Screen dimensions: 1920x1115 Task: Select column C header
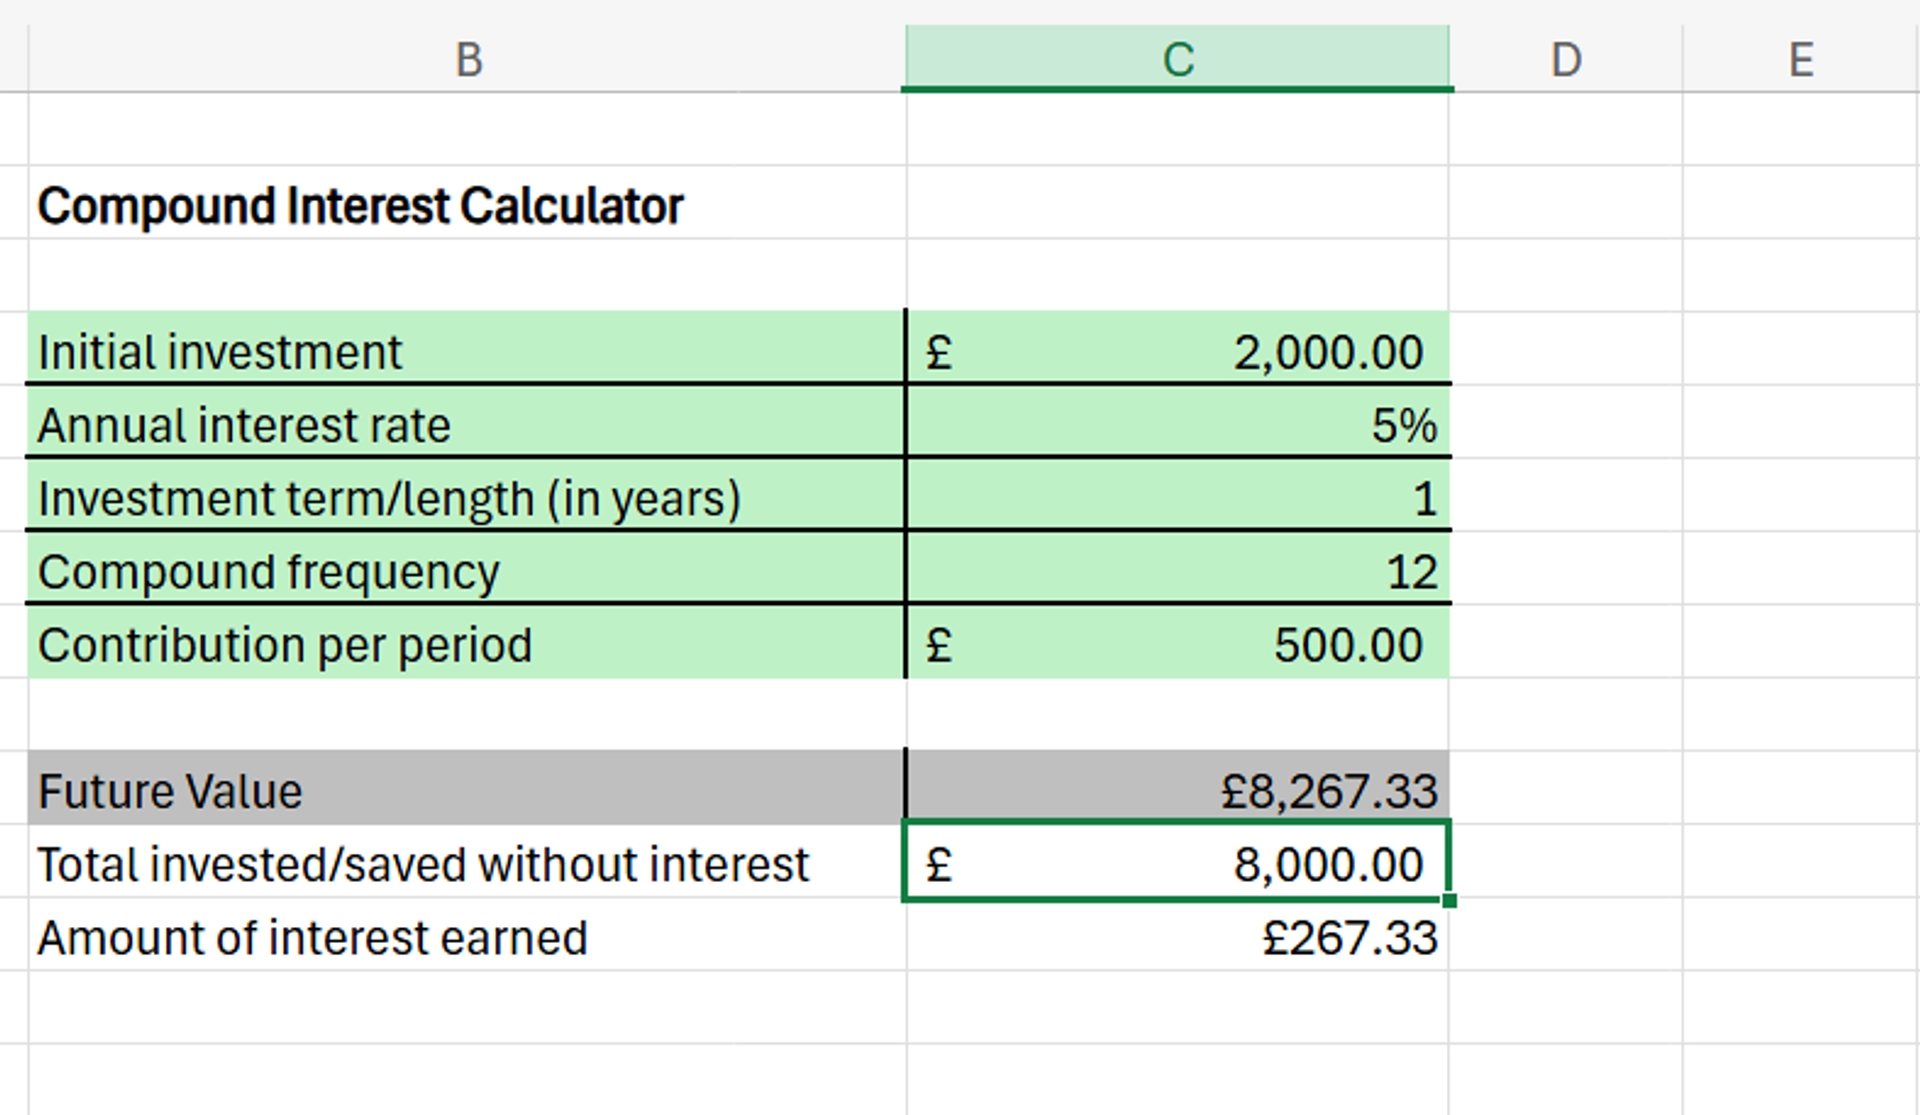pyautogui.click(x=1177, y=60)
